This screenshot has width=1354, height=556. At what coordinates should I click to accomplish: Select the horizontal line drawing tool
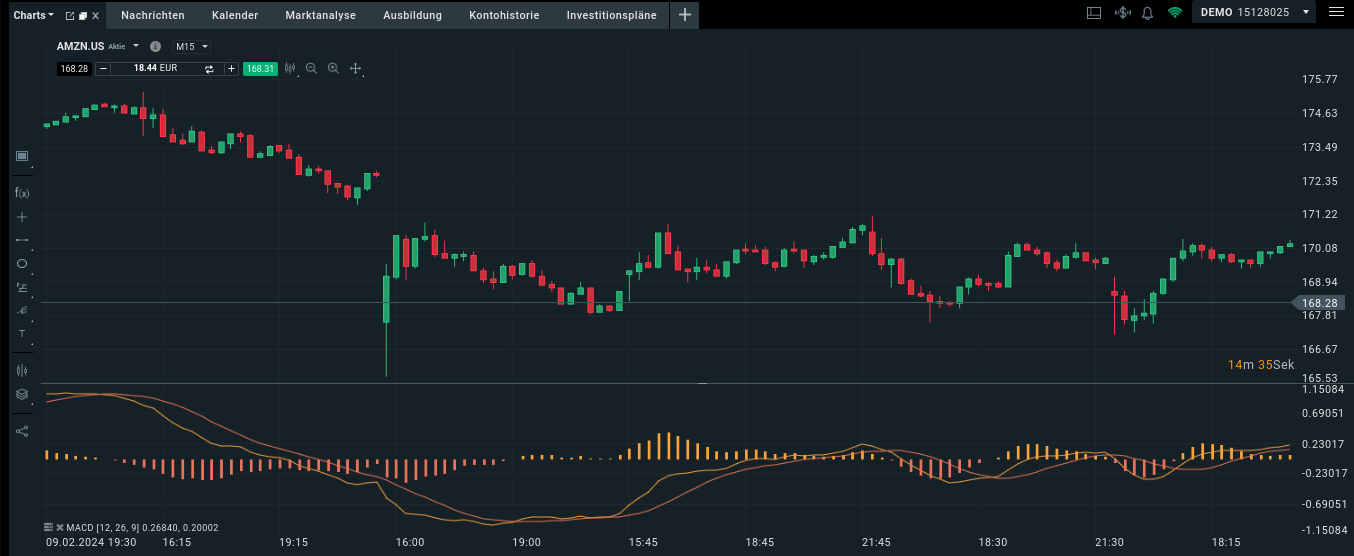22,241
